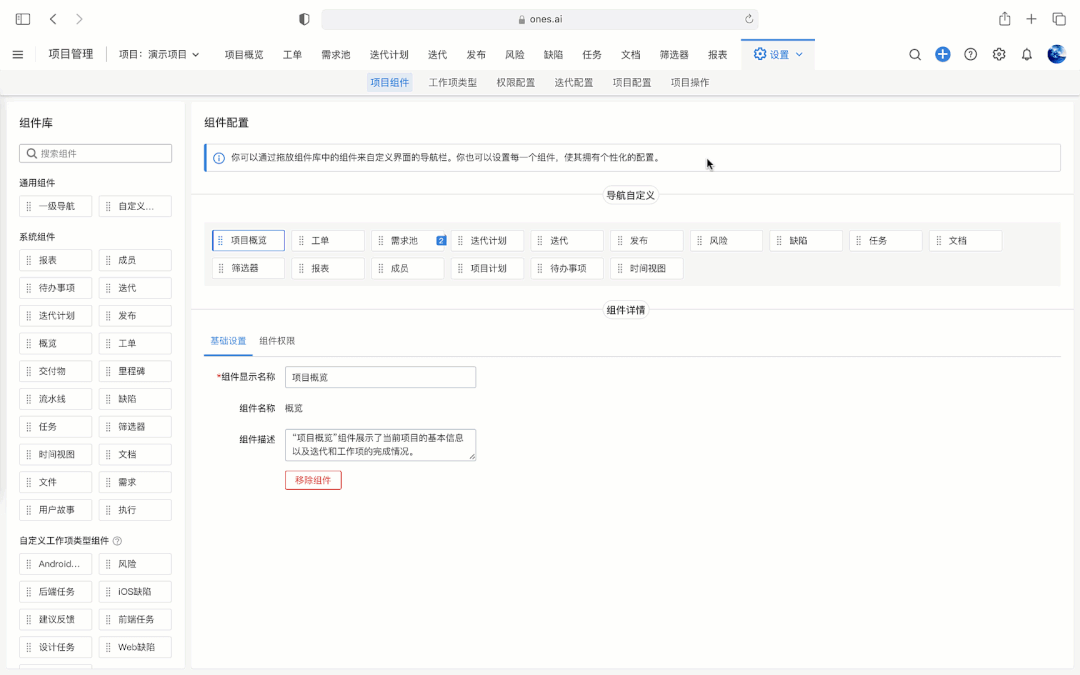
Task: Expand the 项目：演示项目 dropdown
Action: click(x=159, y=55)
